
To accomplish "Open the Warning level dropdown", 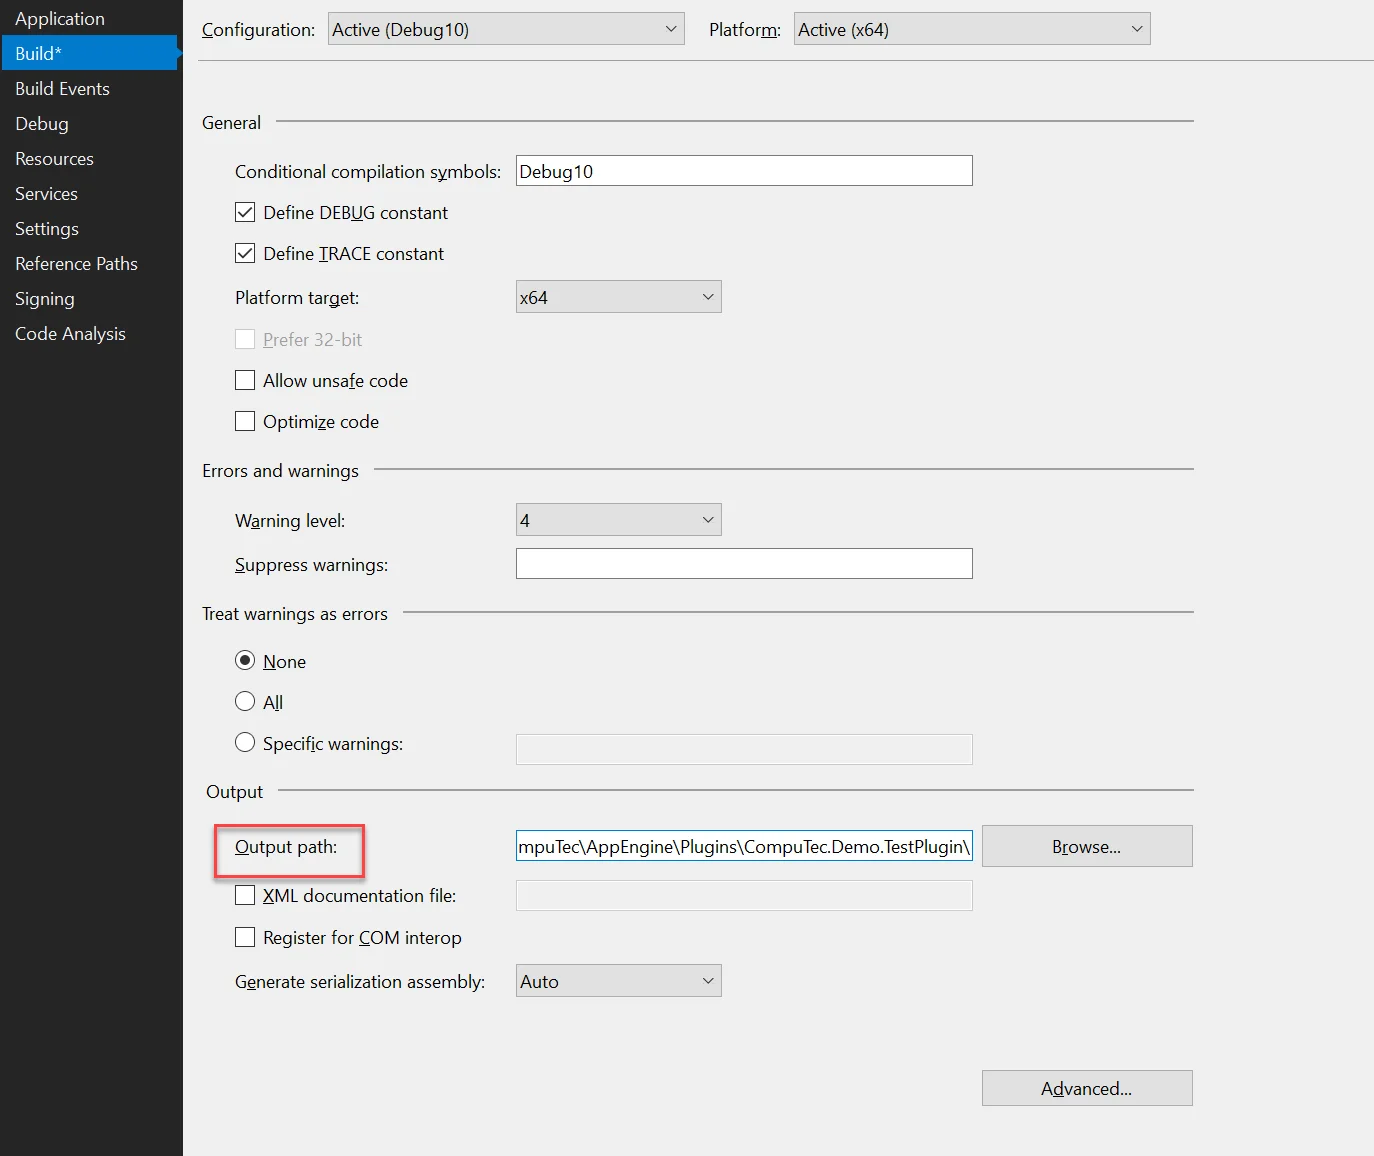I will point(618,520).
